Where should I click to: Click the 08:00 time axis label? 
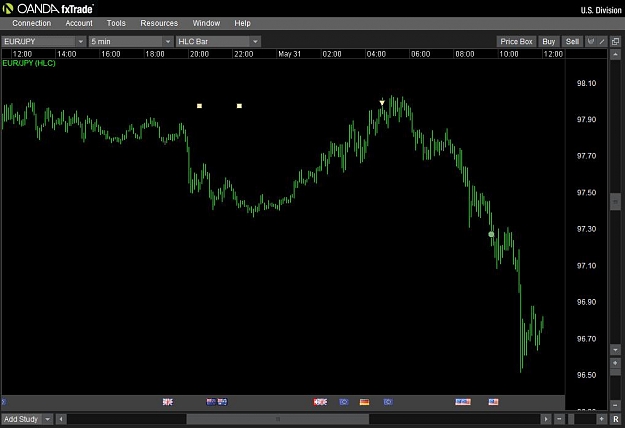[x=465, y=54]
